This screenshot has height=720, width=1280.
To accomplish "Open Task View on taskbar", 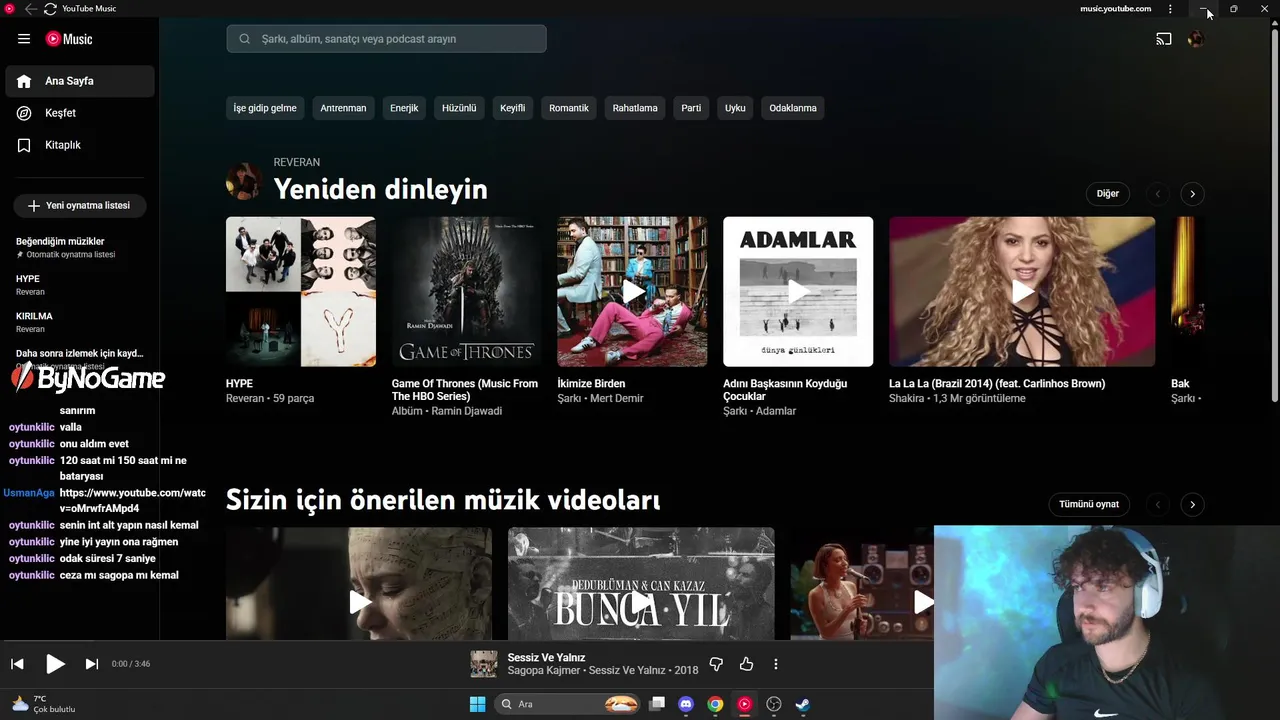I will pos(657,704).
